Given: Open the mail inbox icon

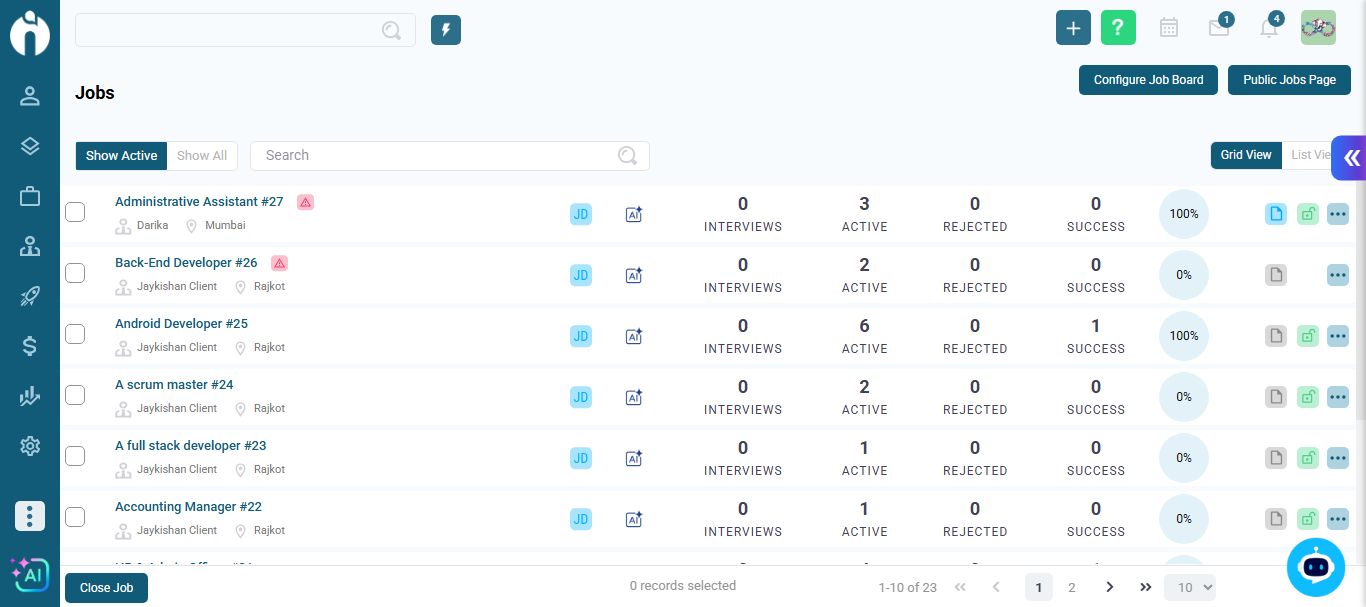Looking at the screenshot, I should [1218, 29].
